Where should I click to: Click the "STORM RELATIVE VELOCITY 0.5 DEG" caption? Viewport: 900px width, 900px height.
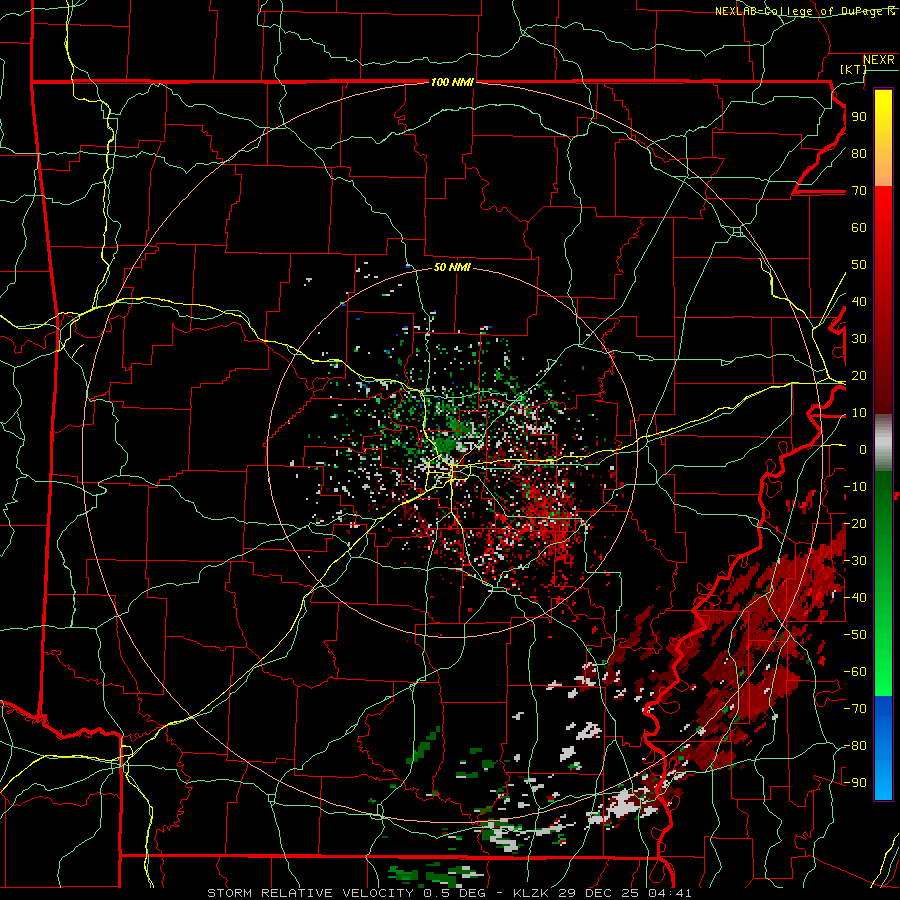(x=346, y=893)
